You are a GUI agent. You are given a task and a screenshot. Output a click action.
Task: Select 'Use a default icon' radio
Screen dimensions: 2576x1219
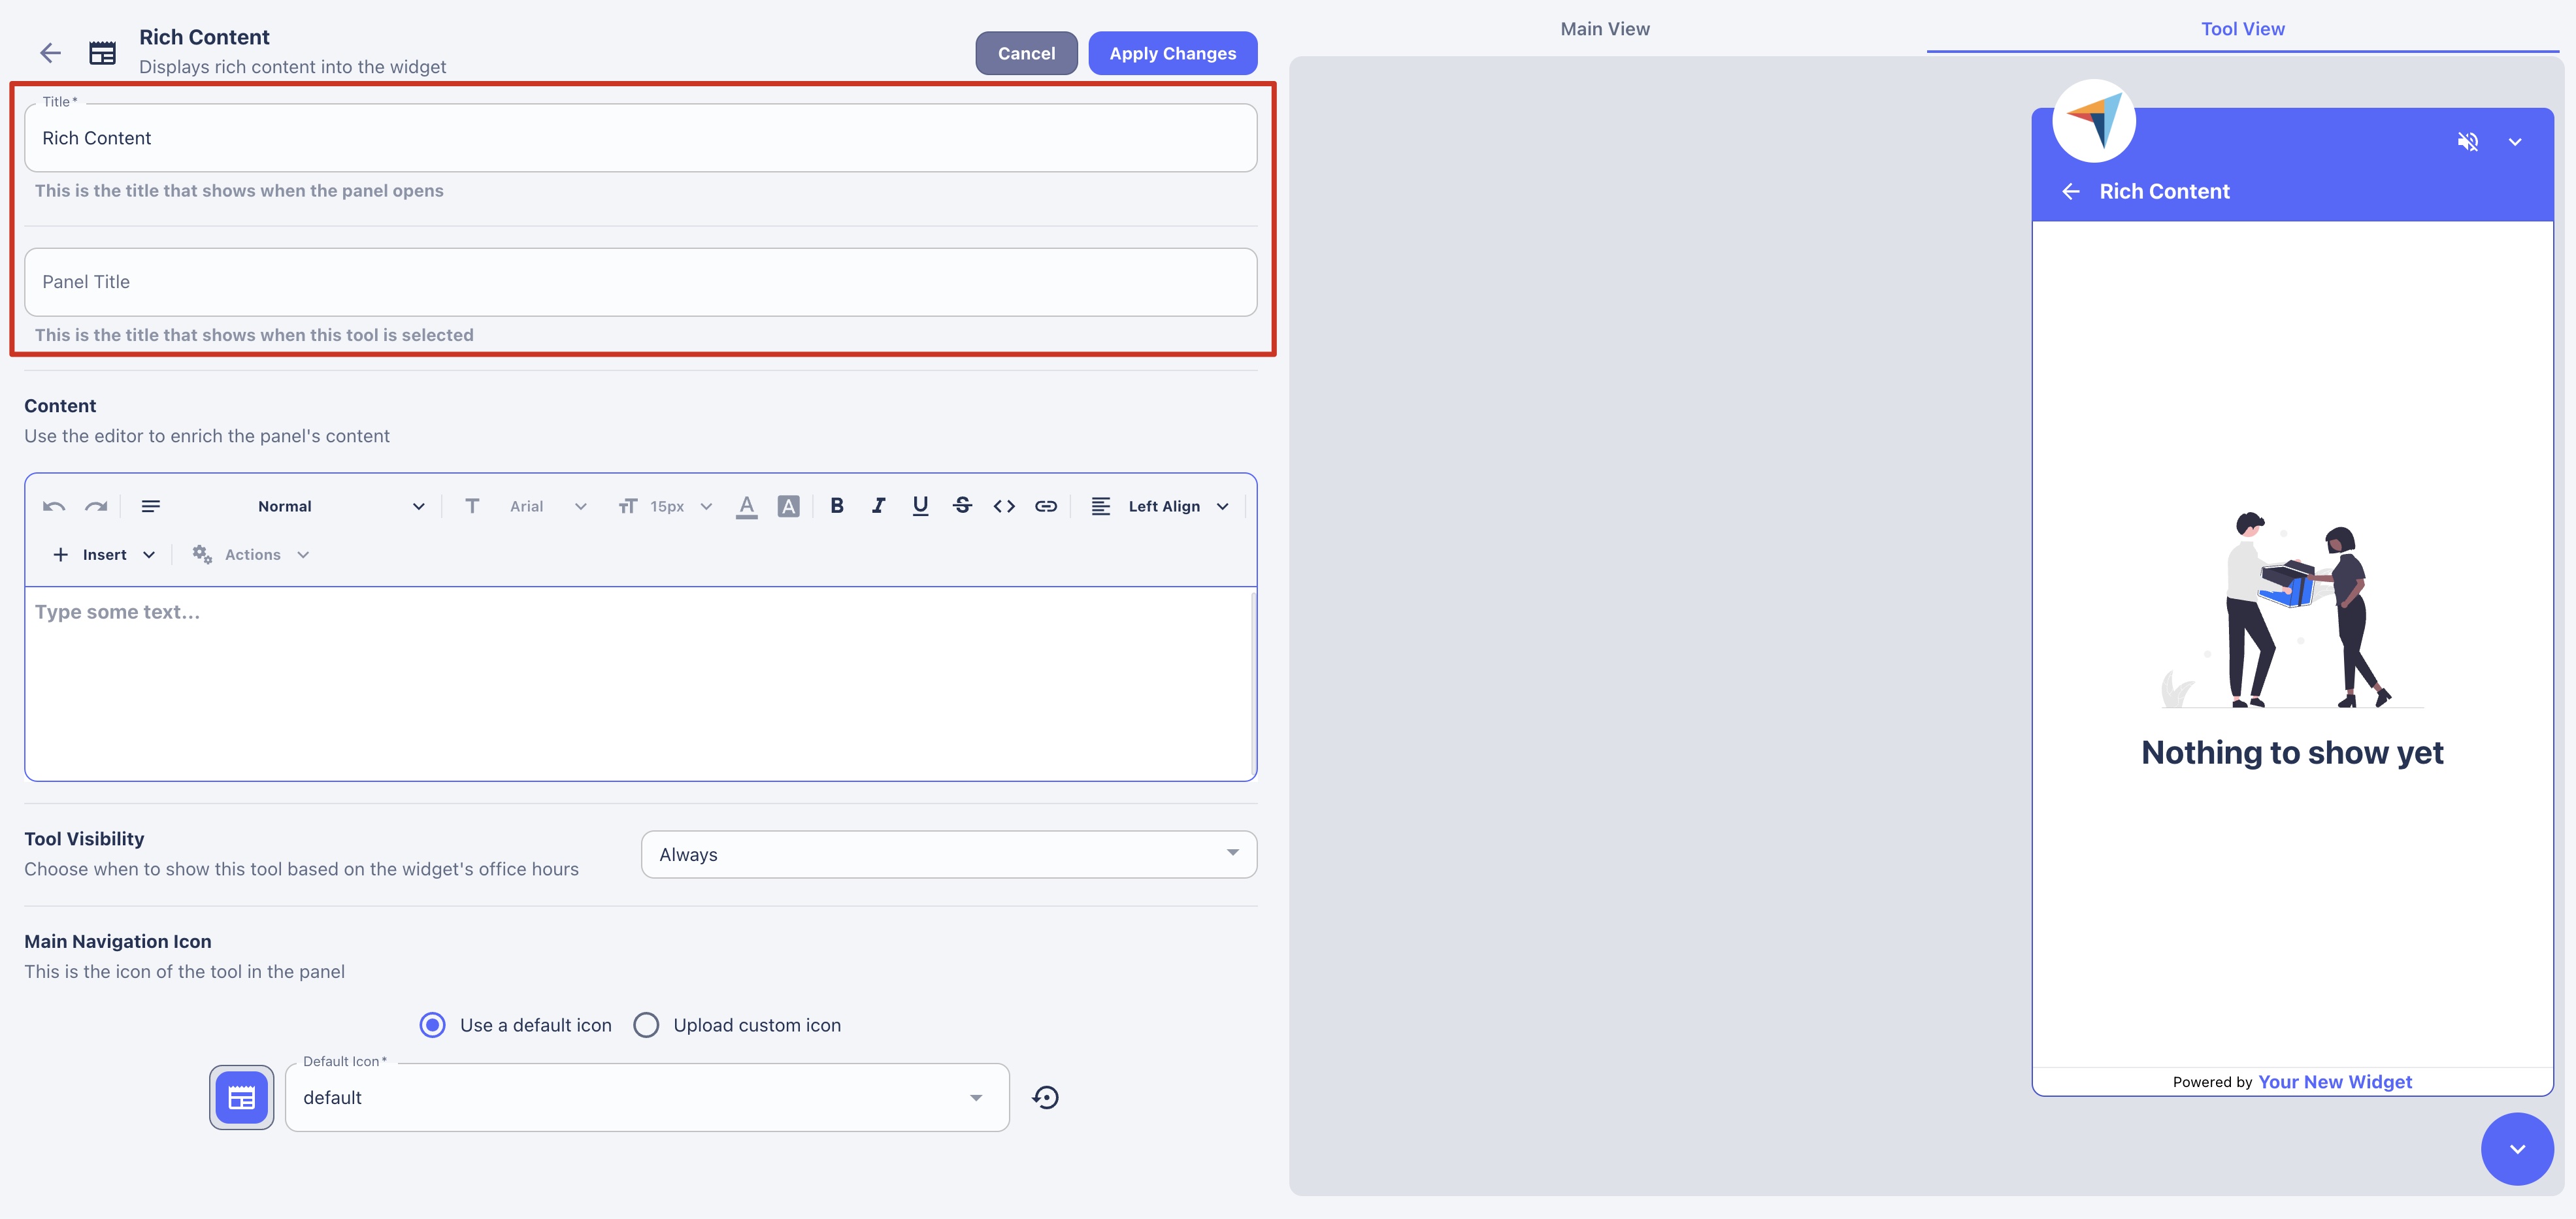pyautogui.click(x=433, y=1025)
